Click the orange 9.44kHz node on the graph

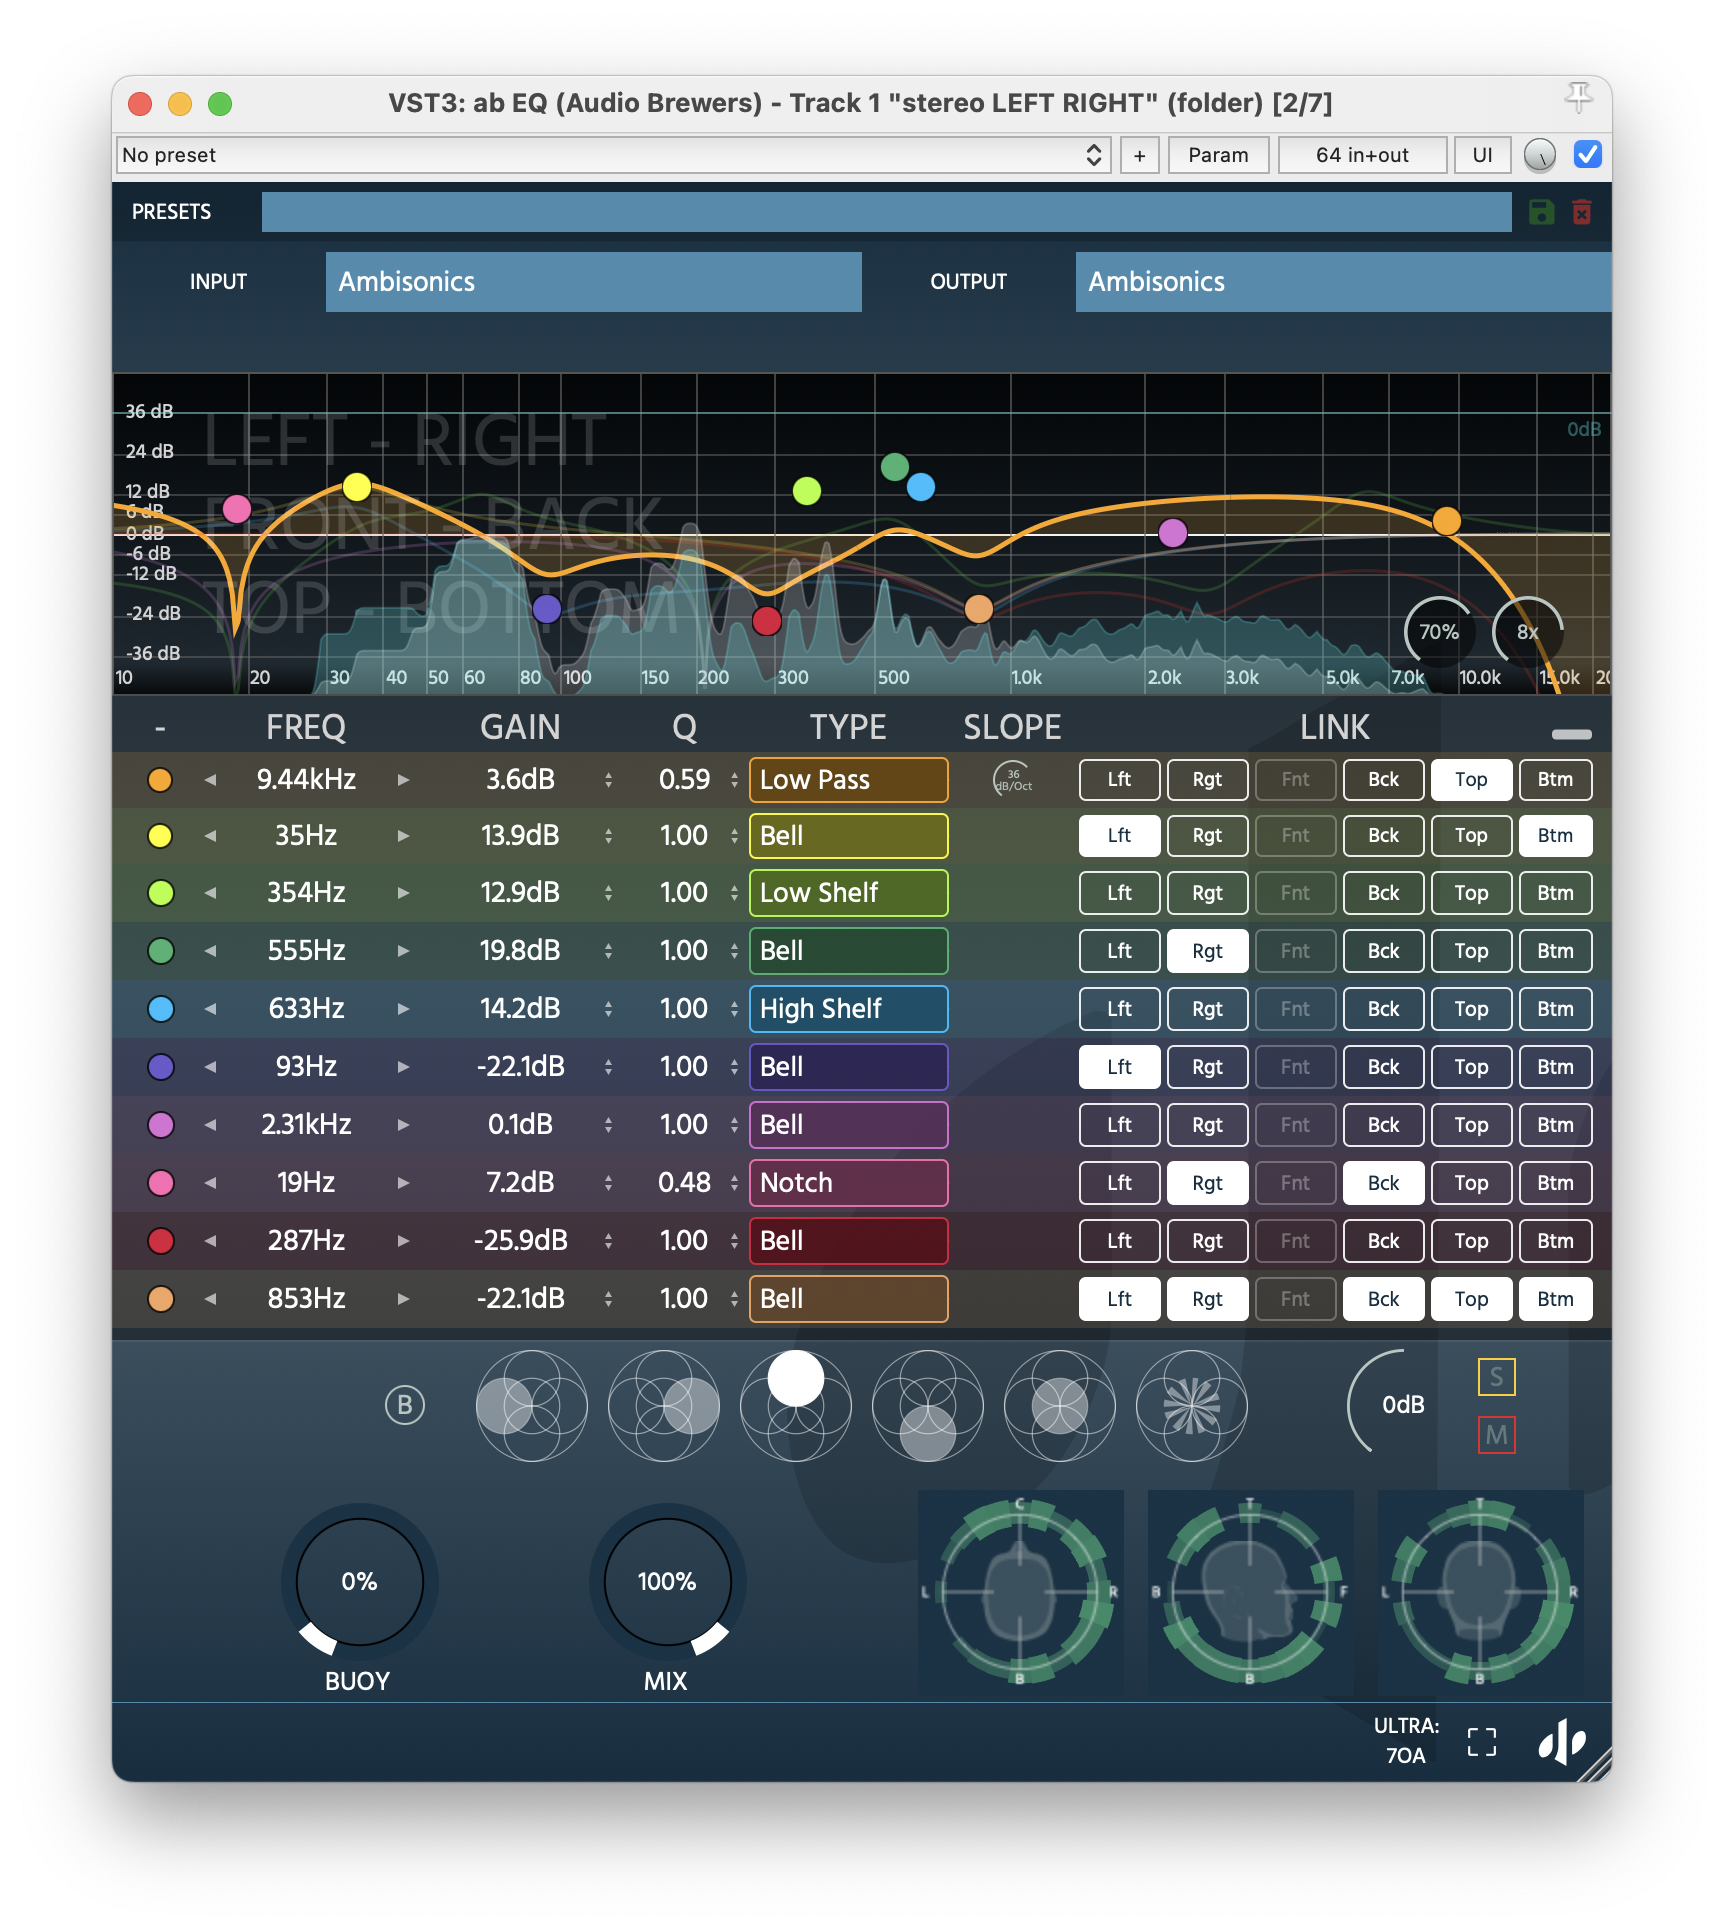[x=1446, y=520]
